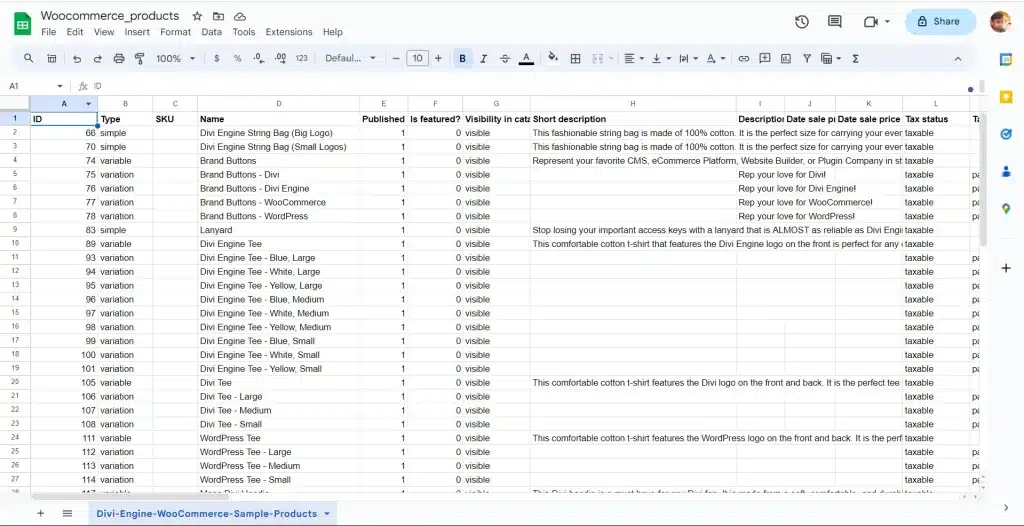Open Google Keep in side panel
The image size is (1024, 526).
pos(1006,97)
